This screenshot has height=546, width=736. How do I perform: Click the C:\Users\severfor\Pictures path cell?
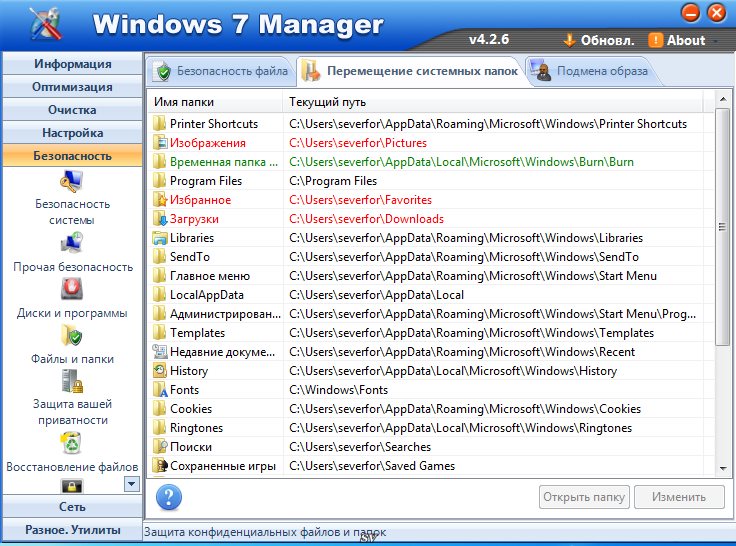pyautogui.click(x=358, y=143)
